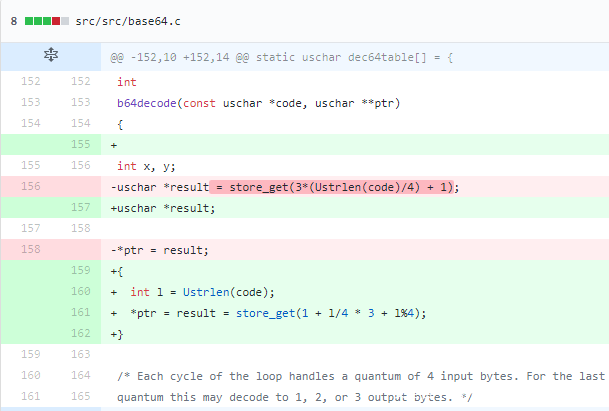Viewport: 609px width, 411px height.
Task: Click the highlighted removed store_get(3*(Ustrlen(code)/4) + 1) code
Action: [341, 187]
